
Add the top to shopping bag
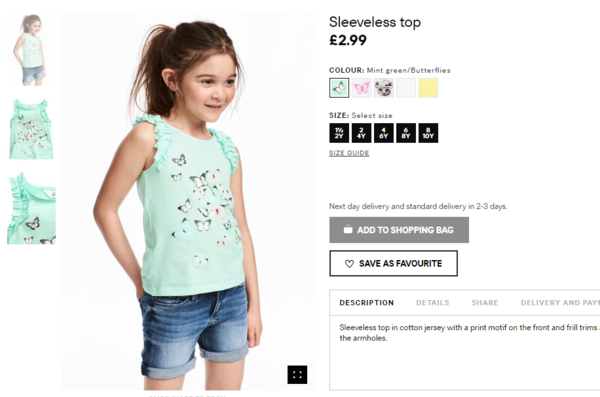tap(399, 230)
